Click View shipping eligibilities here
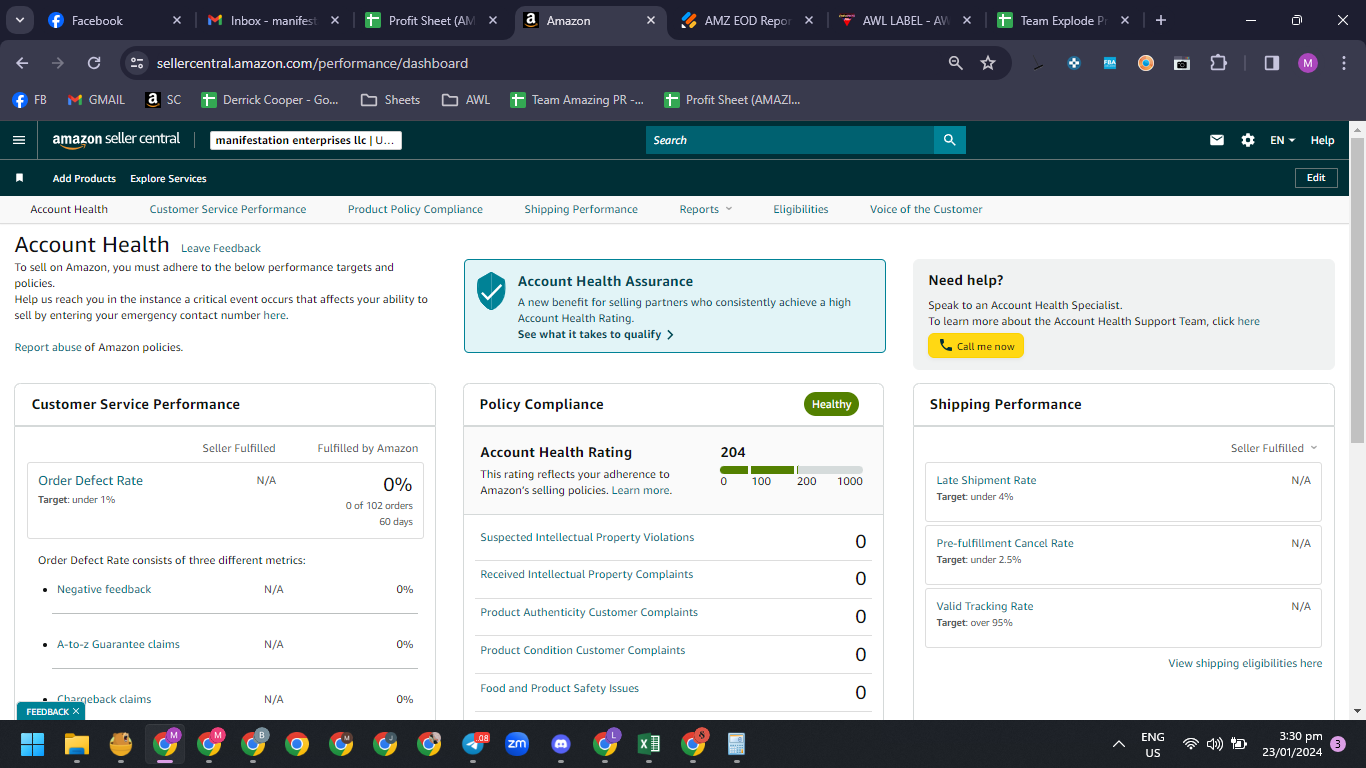 (1245, 663)
